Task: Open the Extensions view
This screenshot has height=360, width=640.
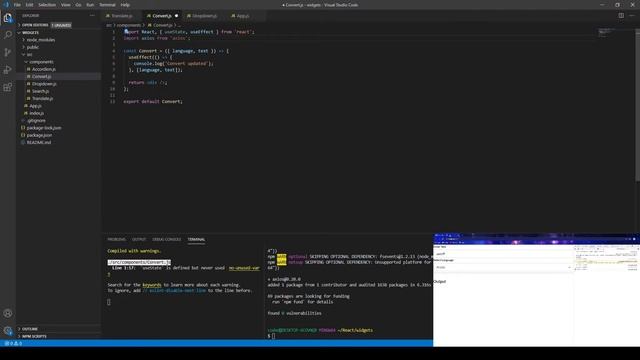Action: click(8, 87)
